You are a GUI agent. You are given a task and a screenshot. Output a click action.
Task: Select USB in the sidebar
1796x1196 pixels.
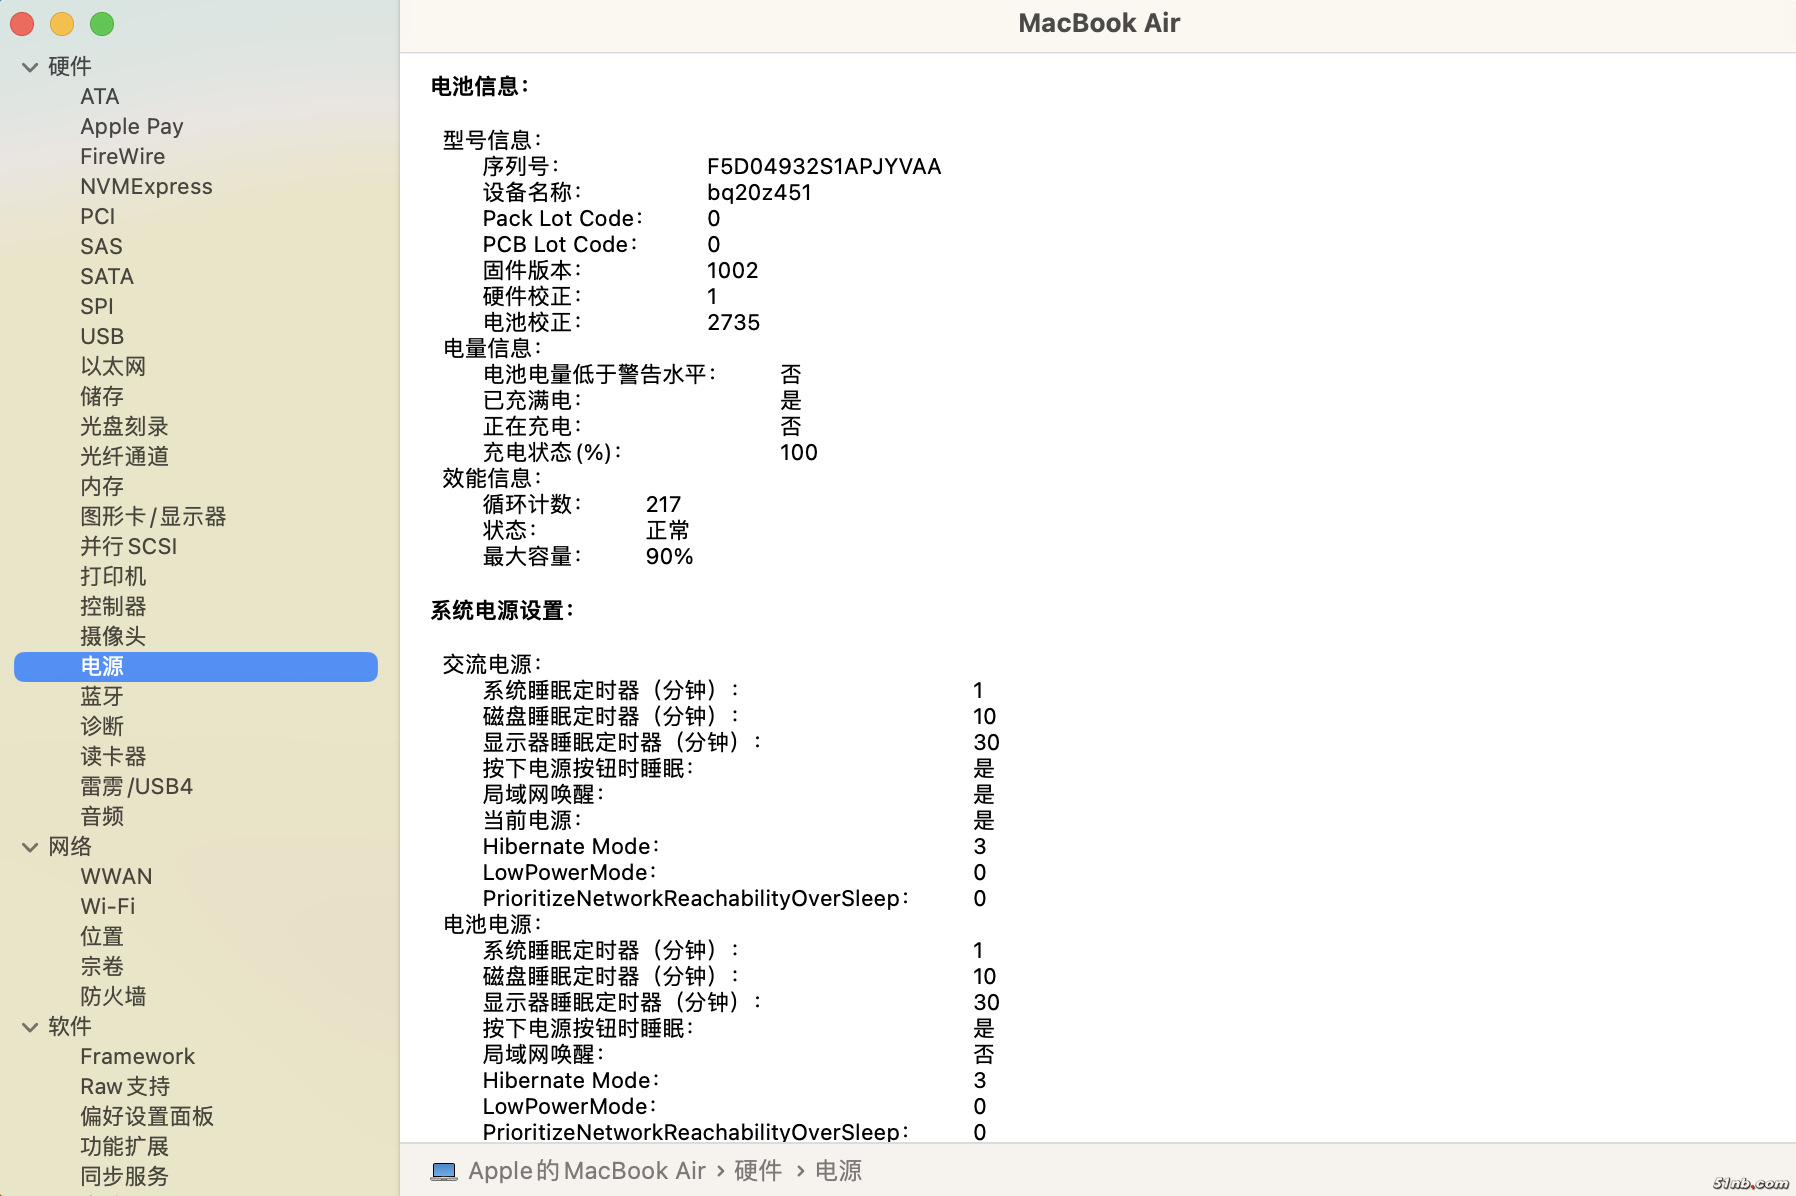[x=102, y=337]
